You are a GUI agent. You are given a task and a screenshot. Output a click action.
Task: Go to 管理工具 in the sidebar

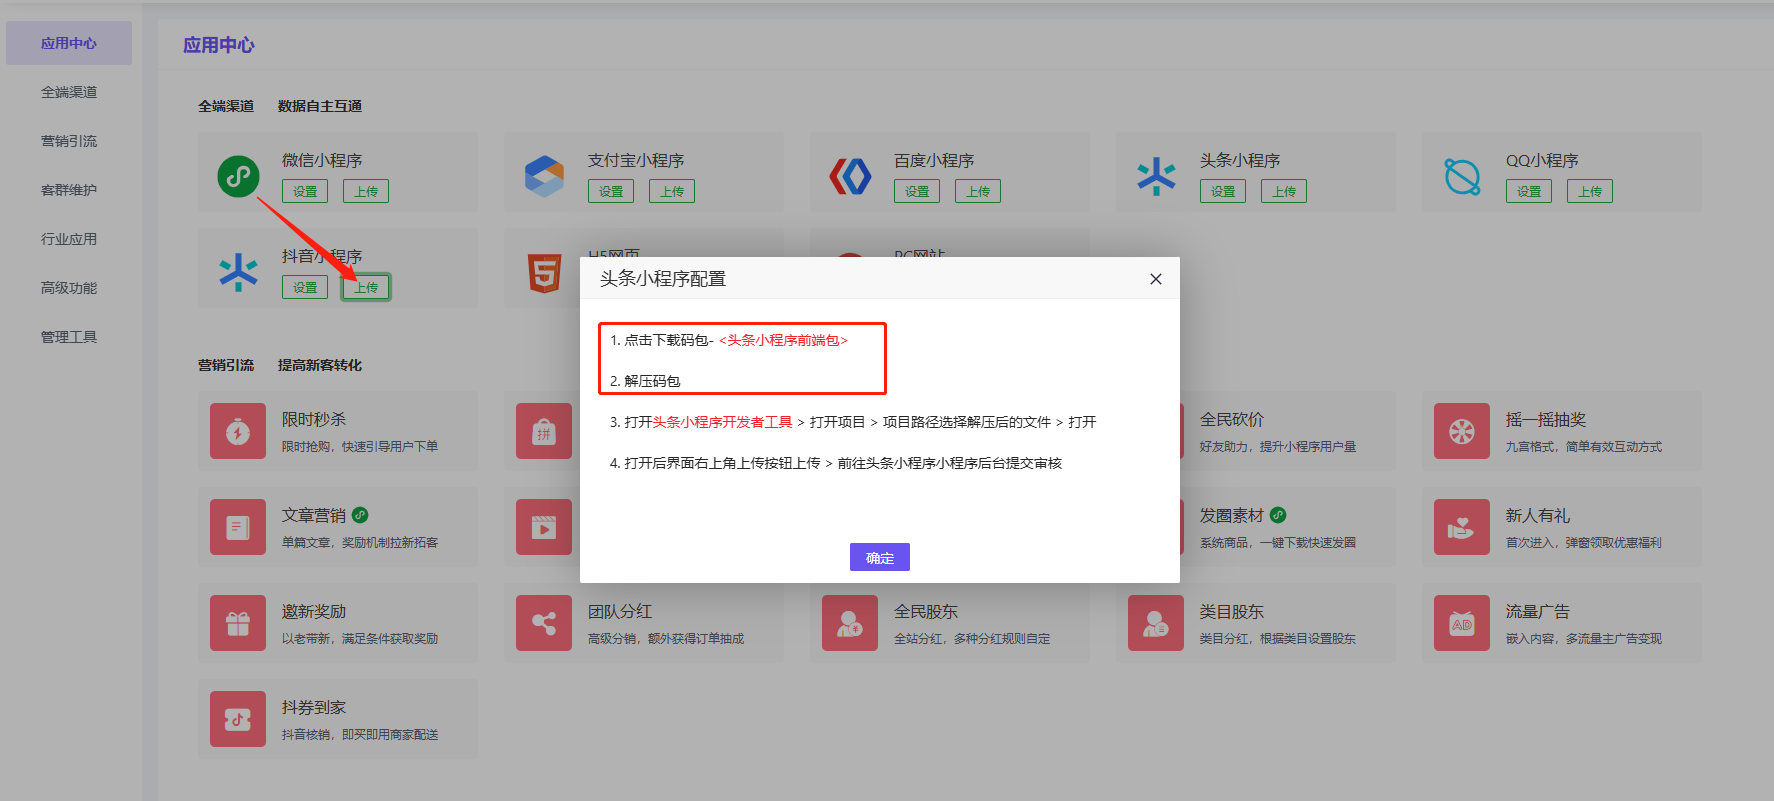[69, 337]
